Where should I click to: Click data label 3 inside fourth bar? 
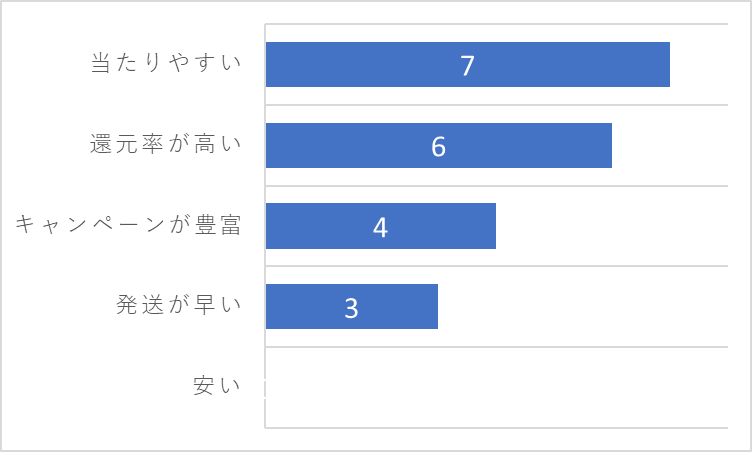pos(352,308)
